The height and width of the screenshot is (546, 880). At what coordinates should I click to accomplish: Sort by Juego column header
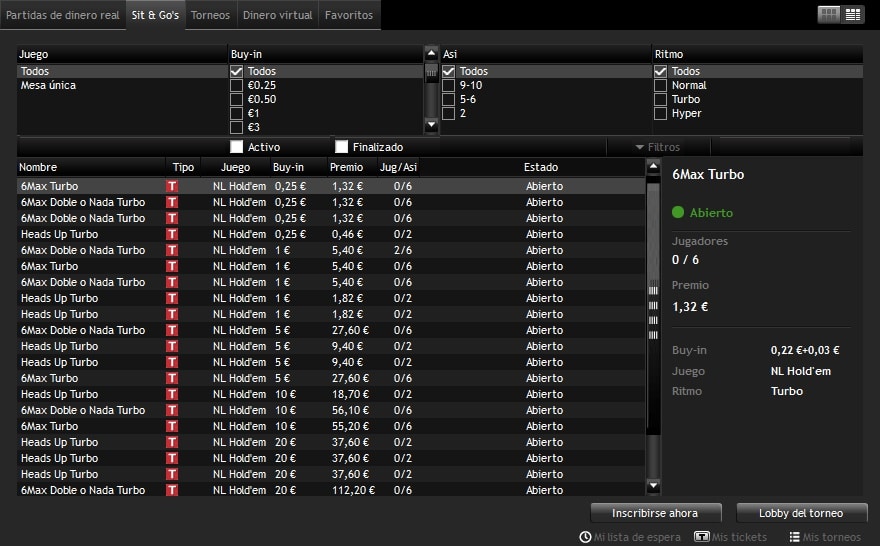[x=236, y=167]
